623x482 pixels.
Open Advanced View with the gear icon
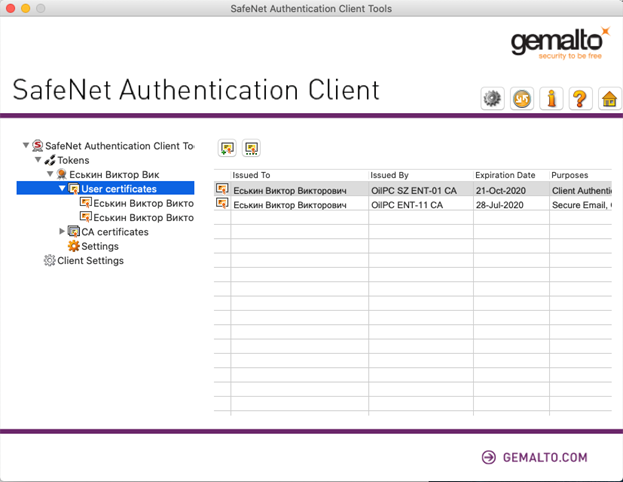[x=492, y=99]
